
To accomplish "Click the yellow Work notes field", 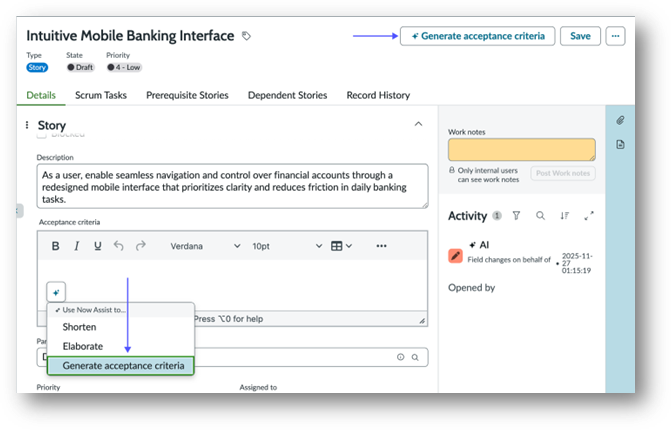I will point(521,150).
